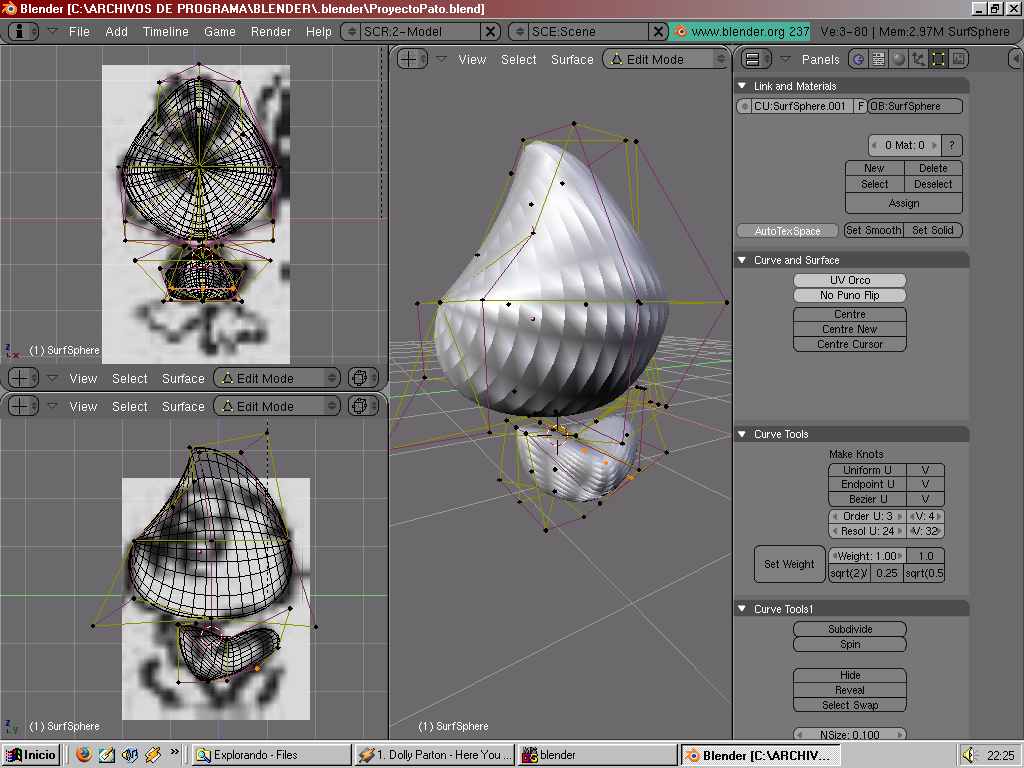Image resolution: width=1024 pixels, height=768 pixels.
Task: Open Edit Mode dropdown in top-left viewport
Action: click(x=278, y=378)
